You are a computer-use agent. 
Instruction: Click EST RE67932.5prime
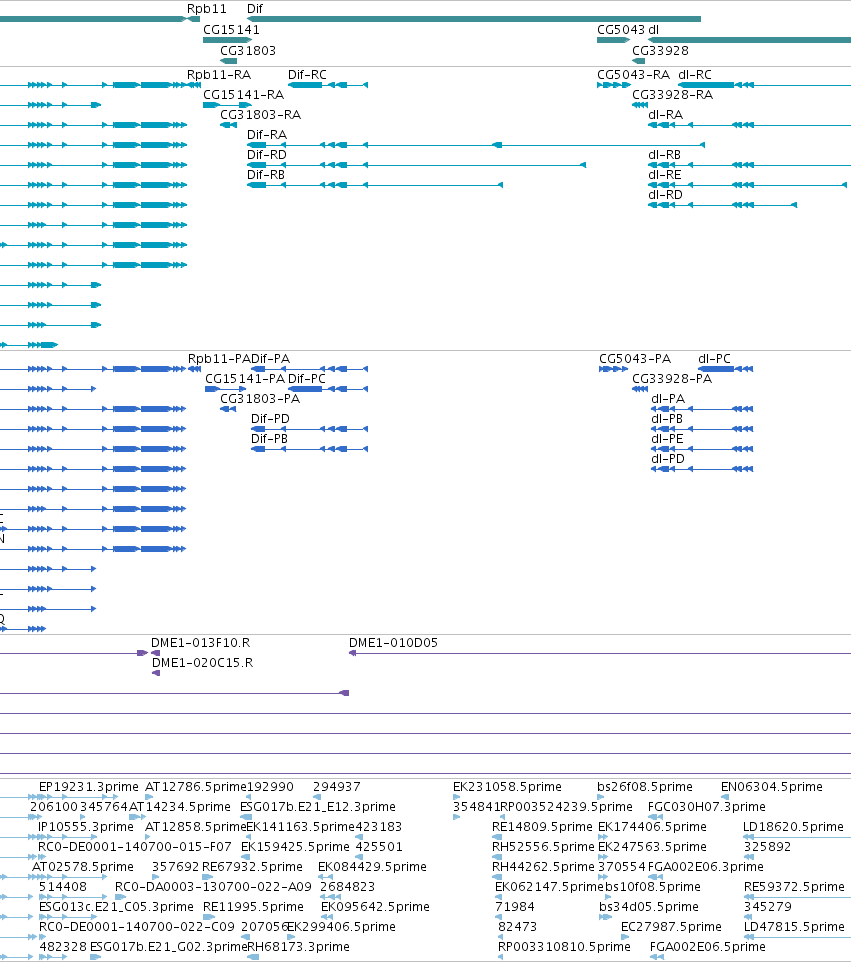pos(253,867)
